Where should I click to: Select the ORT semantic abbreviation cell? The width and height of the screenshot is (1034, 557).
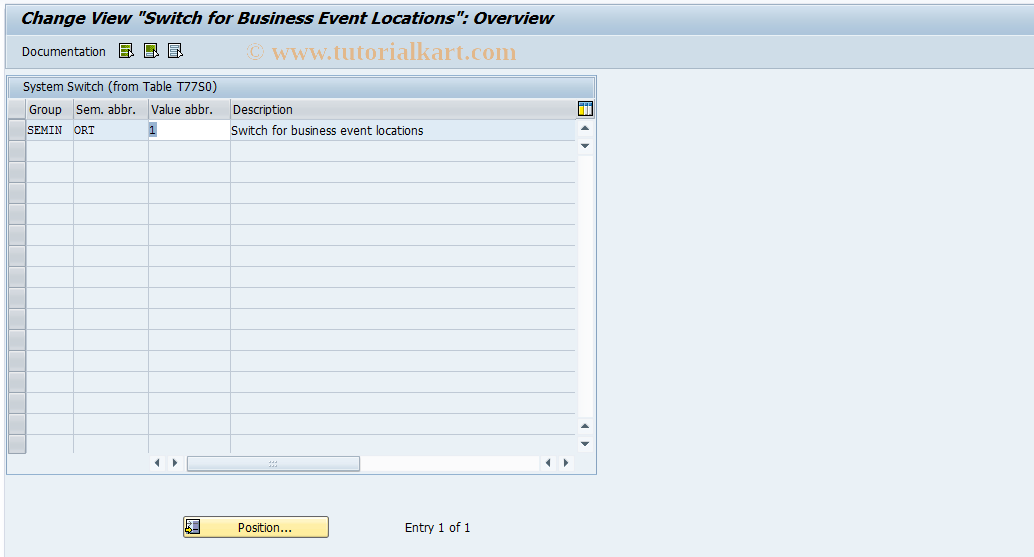coord(111,131)
